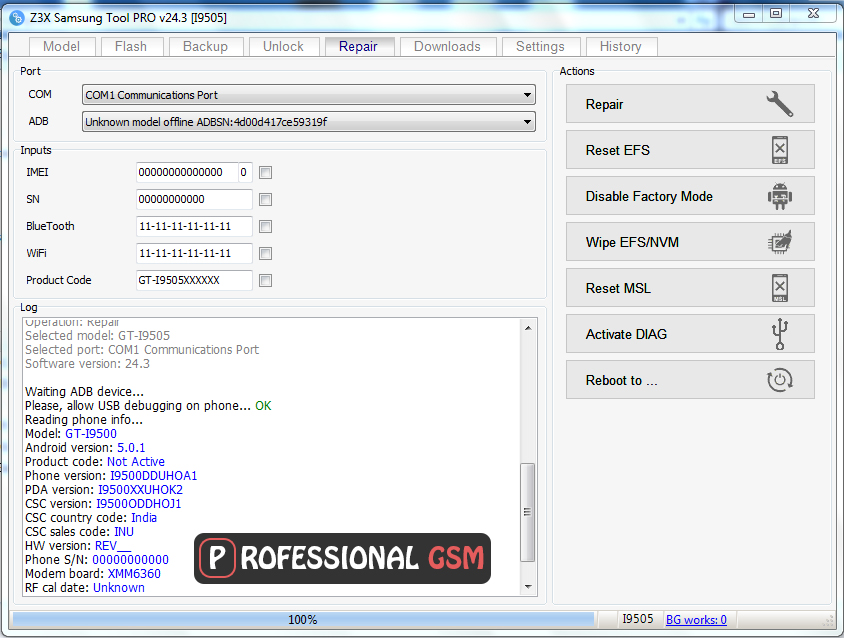Click 'PDA version: I9500XXUHOK2' log line
The height and width of the screenshot is (638, 844).
click(104, 489)
